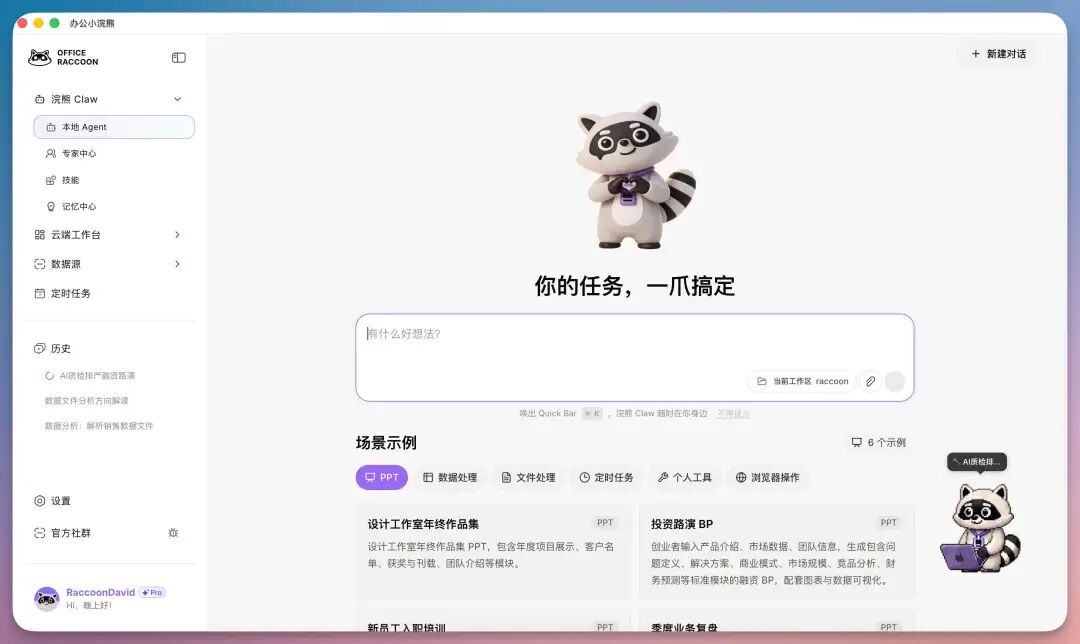The image size is (1080, 644).
Task: Click the monitor icon beside 6 个示例
Action: click(857, 442)
